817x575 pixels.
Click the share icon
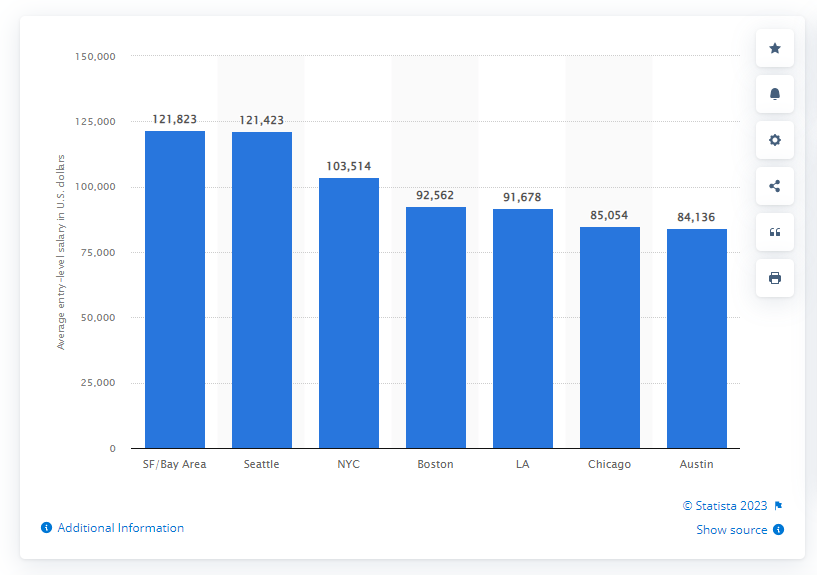(x=774, y=186)
